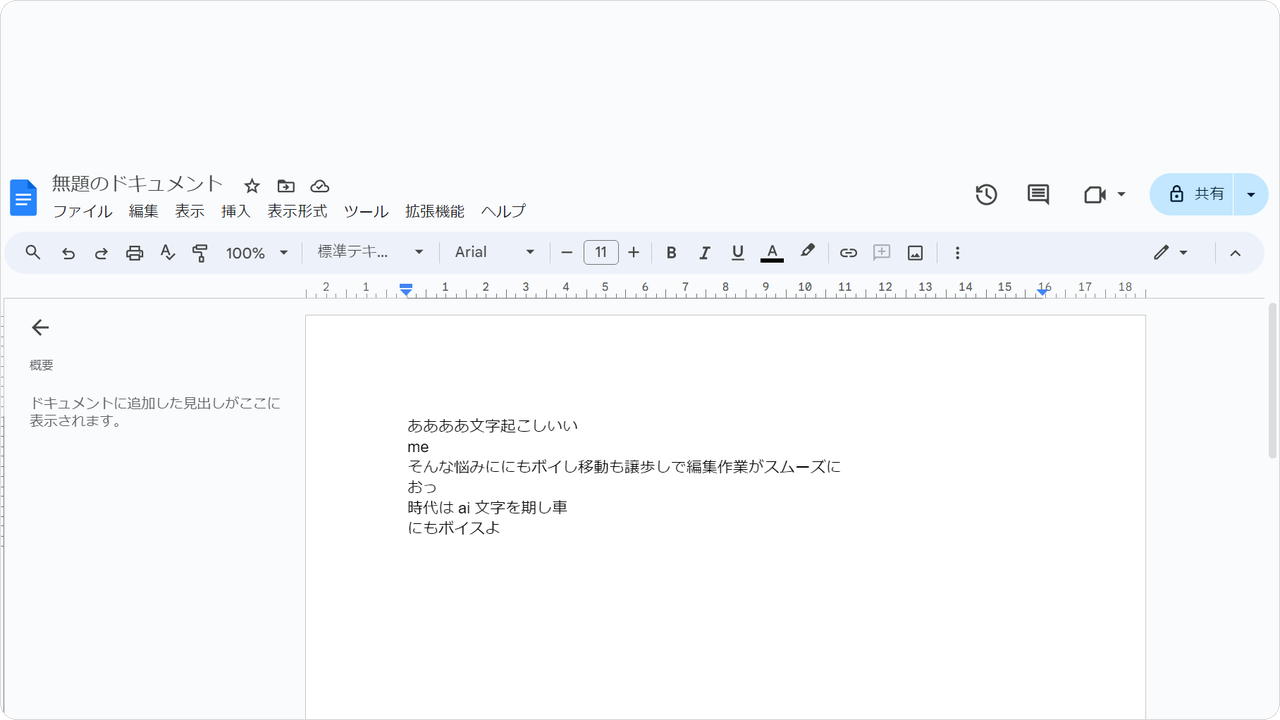
Task: Click the text line おっ
Action: point(422,488)
